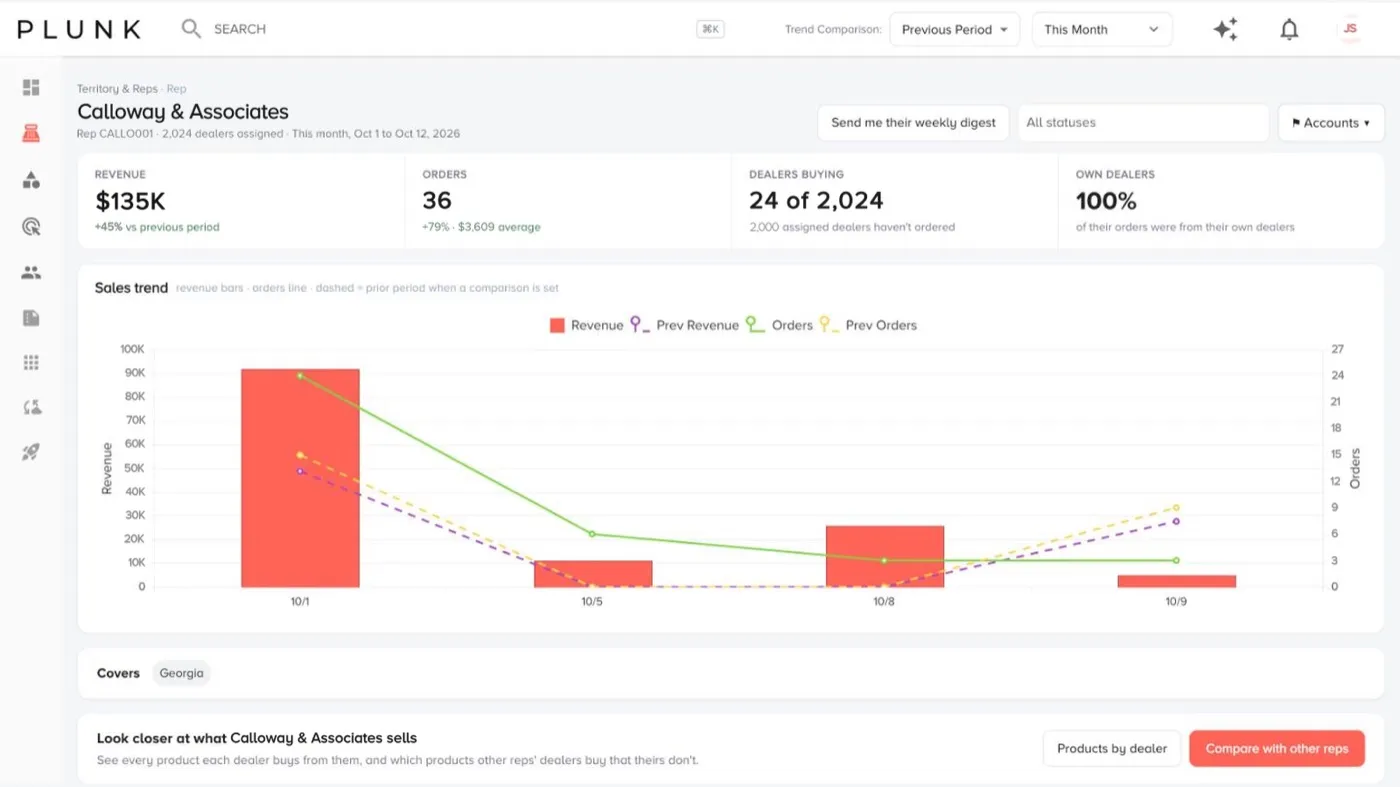Image resolution: width=1400 pixels, height=787 pixels.
Task: Click the target cursor icon in sidebar
Action: tap(31, 226)
